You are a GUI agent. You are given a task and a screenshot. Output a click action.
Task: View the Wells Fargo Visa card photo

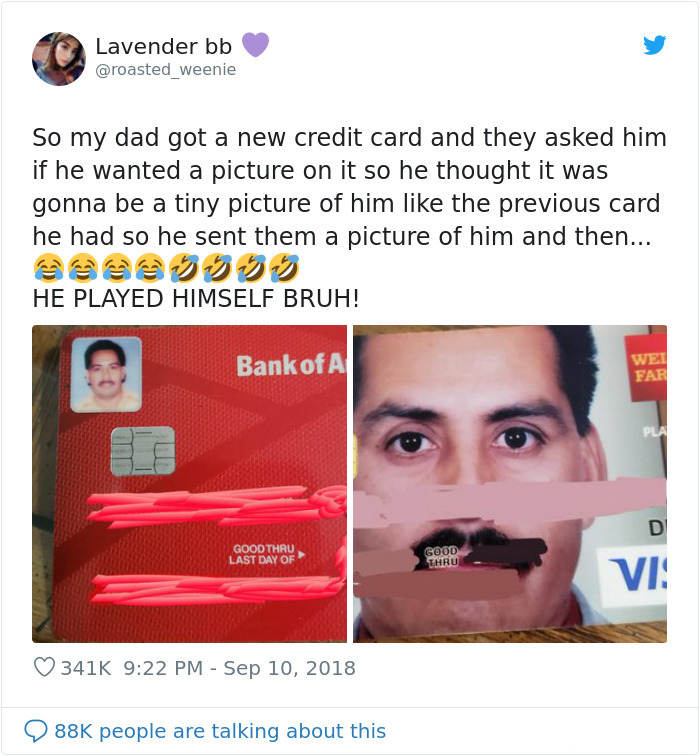[x=510, y=484]
